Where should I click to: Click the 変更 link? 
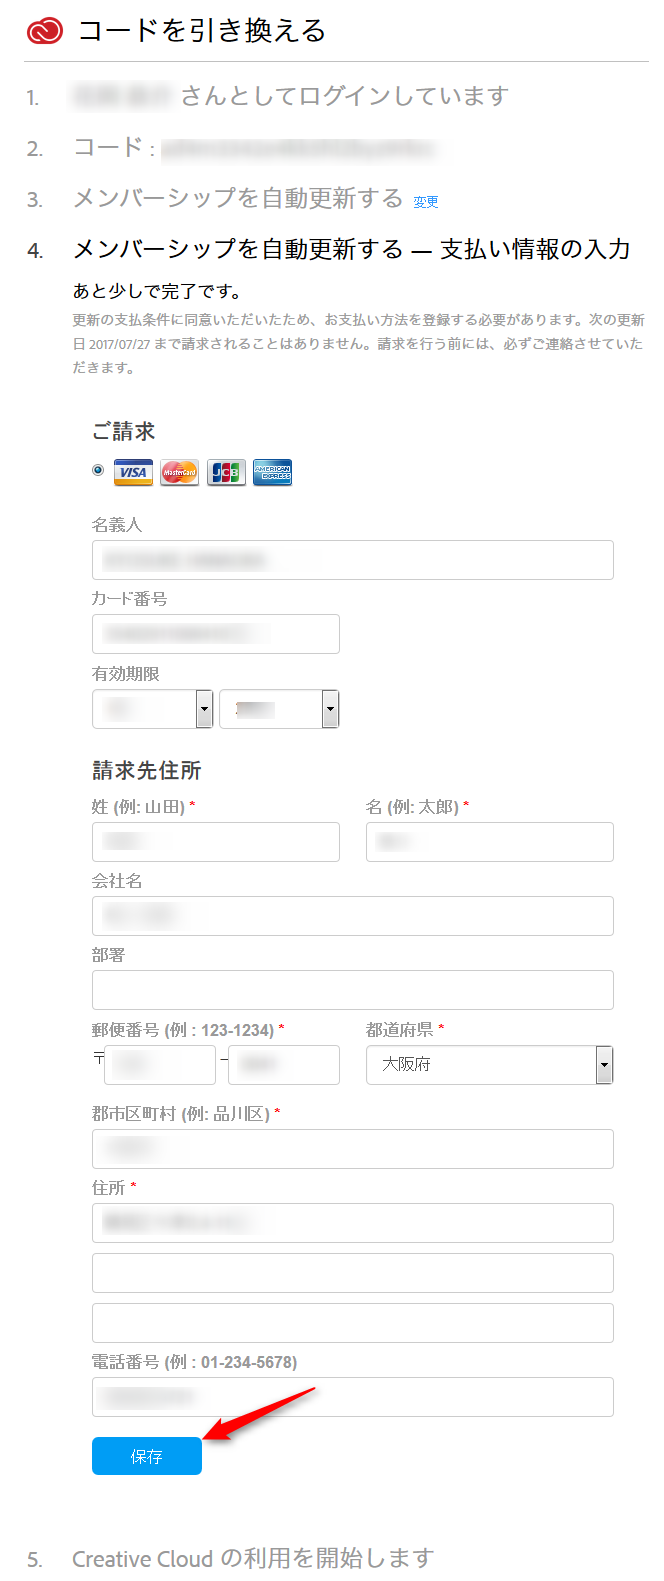[x=426, y=202]
